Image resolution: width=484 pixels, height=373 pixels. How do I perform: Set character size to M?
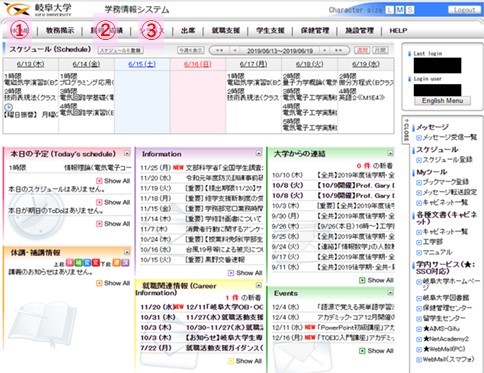(400, 10)
